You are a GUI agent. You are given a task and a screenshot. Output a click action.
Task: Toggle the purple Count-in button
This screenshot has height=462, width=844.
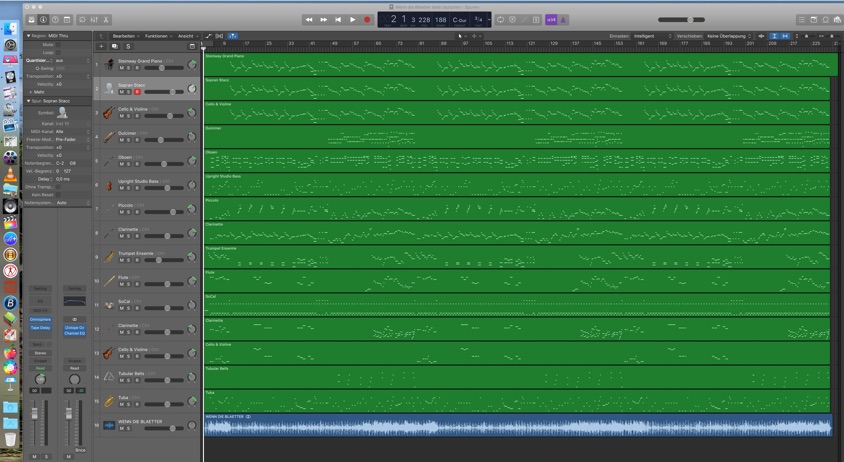(x=551, y=19)
